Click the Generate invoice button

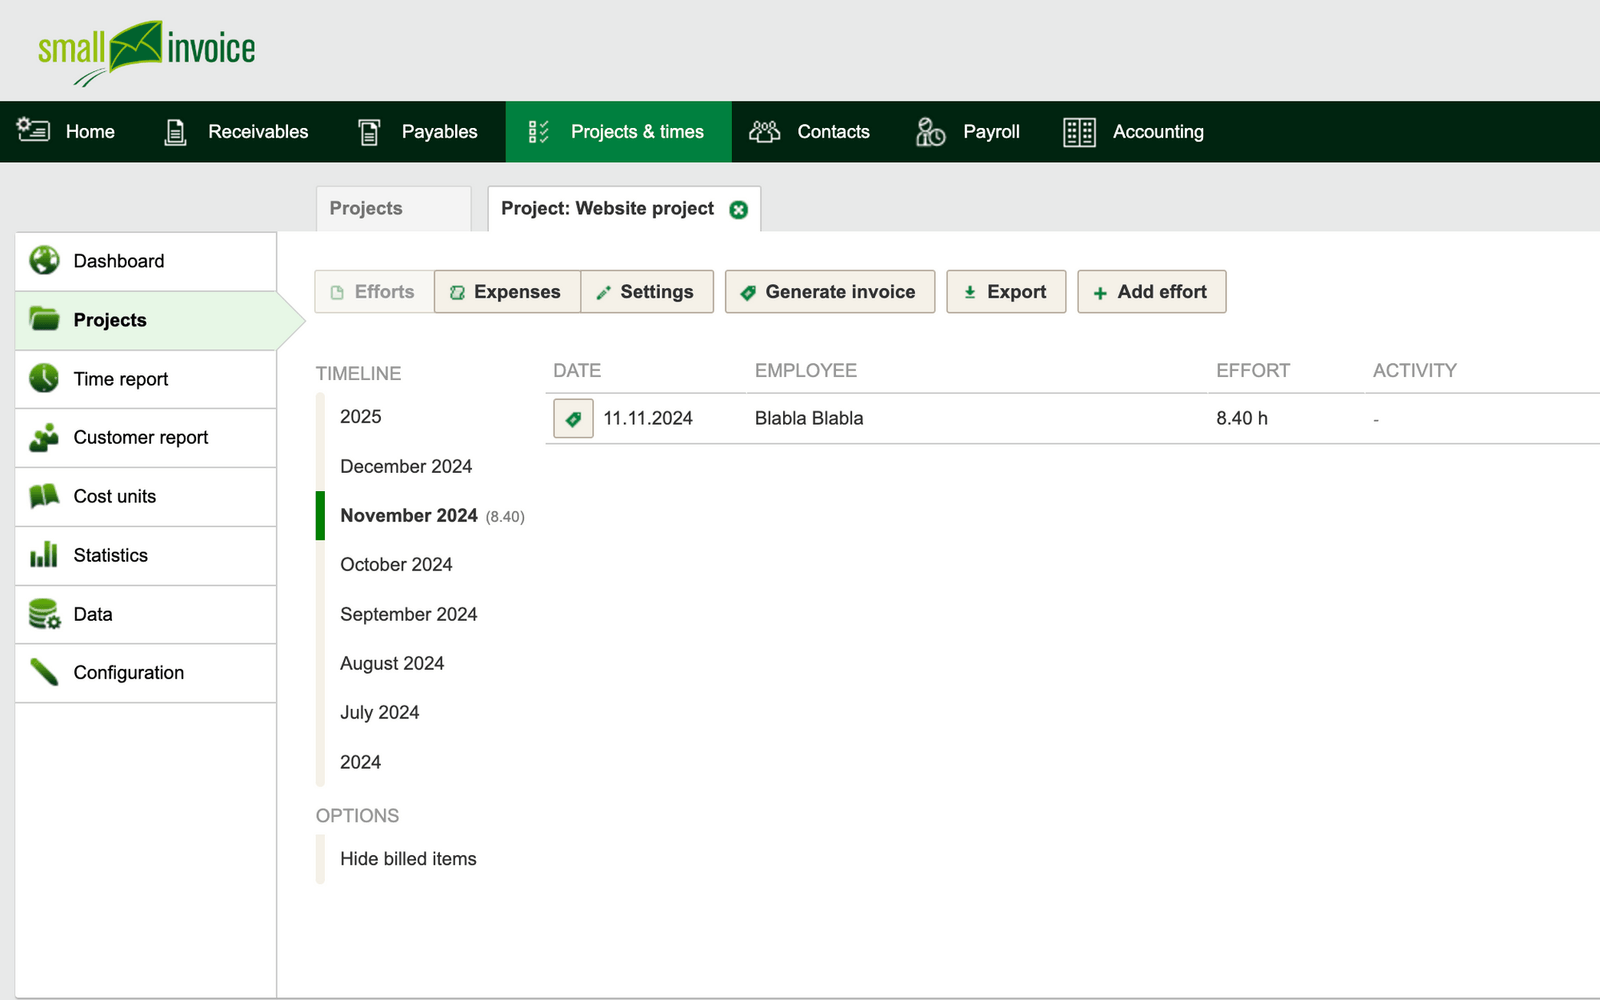[829, 291]
